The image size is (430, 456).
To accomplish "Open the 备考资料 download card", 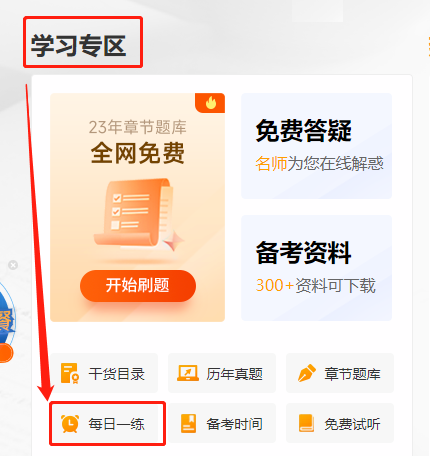I will [316, 268].
